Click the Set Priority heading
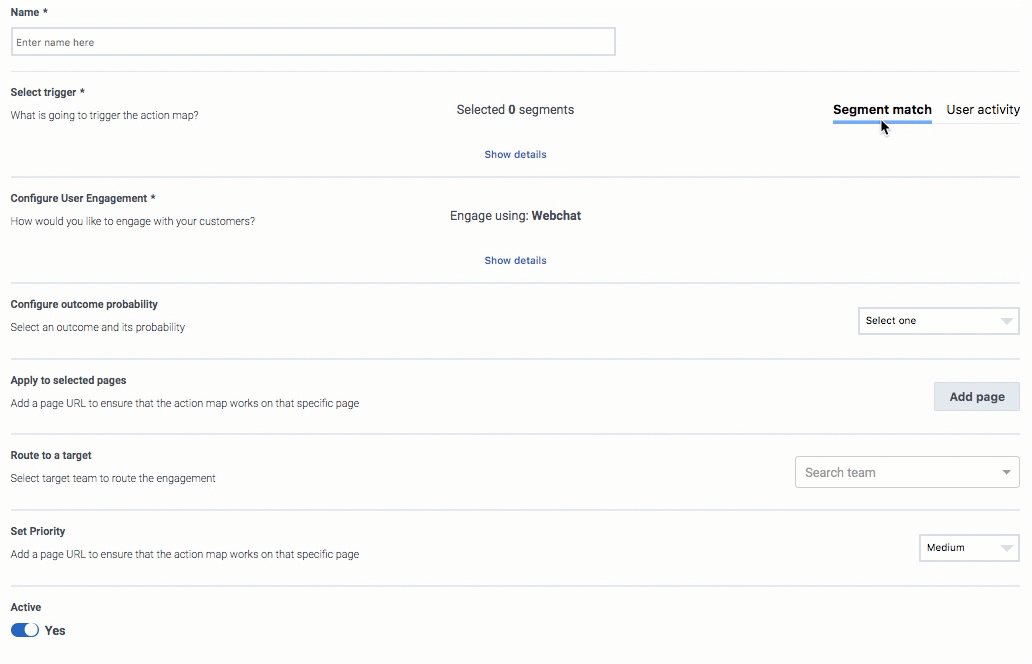 (38, 531)
